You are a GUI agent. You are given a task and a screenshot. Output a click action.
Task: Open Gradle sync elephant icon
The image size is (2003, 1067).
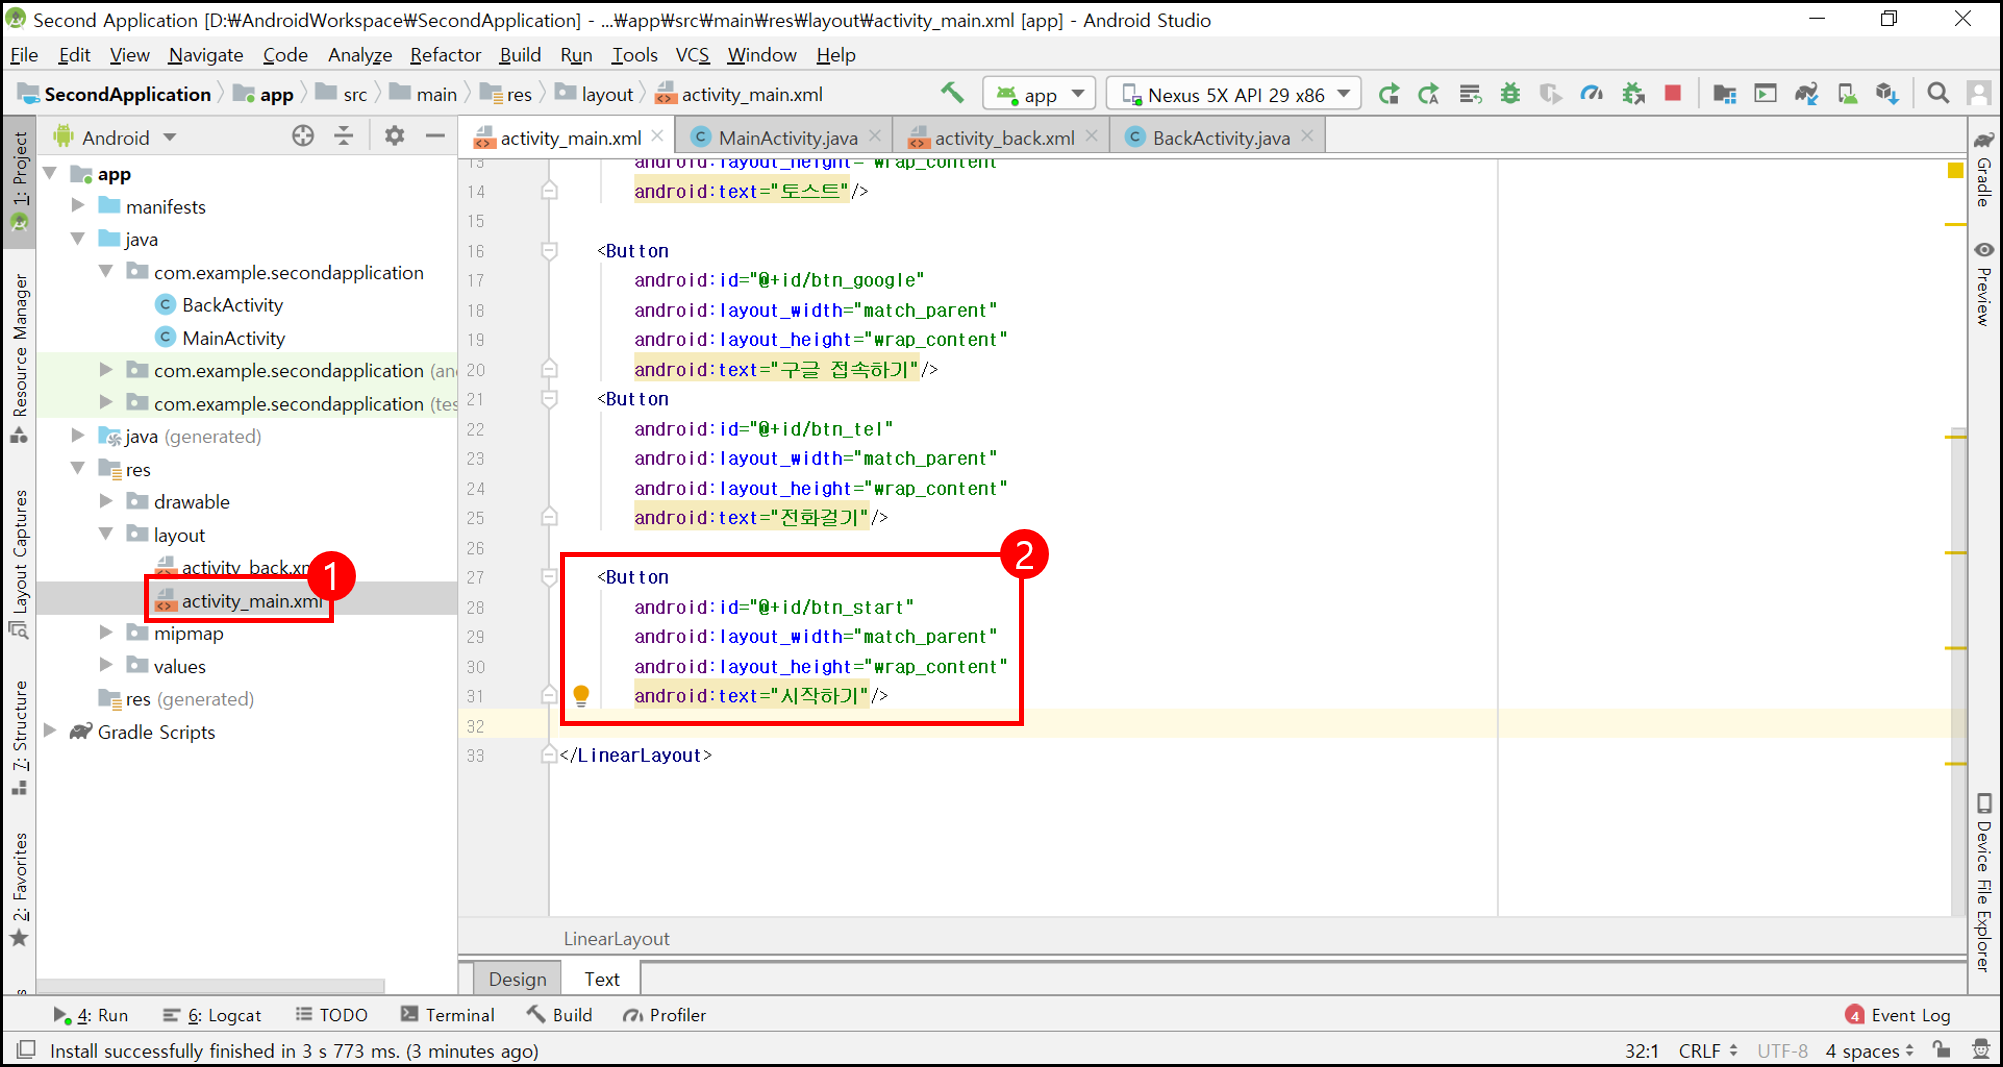click(x=1806, y=93)
